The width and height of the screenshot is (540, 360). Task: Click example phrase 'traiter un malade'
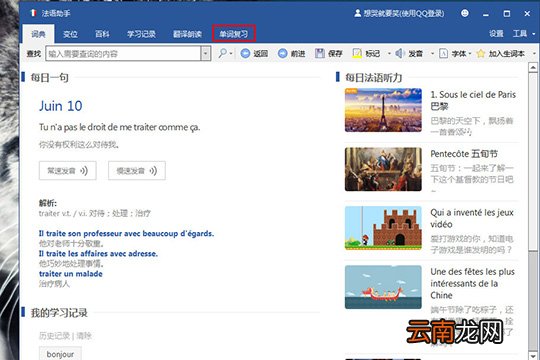coord(71,274)
